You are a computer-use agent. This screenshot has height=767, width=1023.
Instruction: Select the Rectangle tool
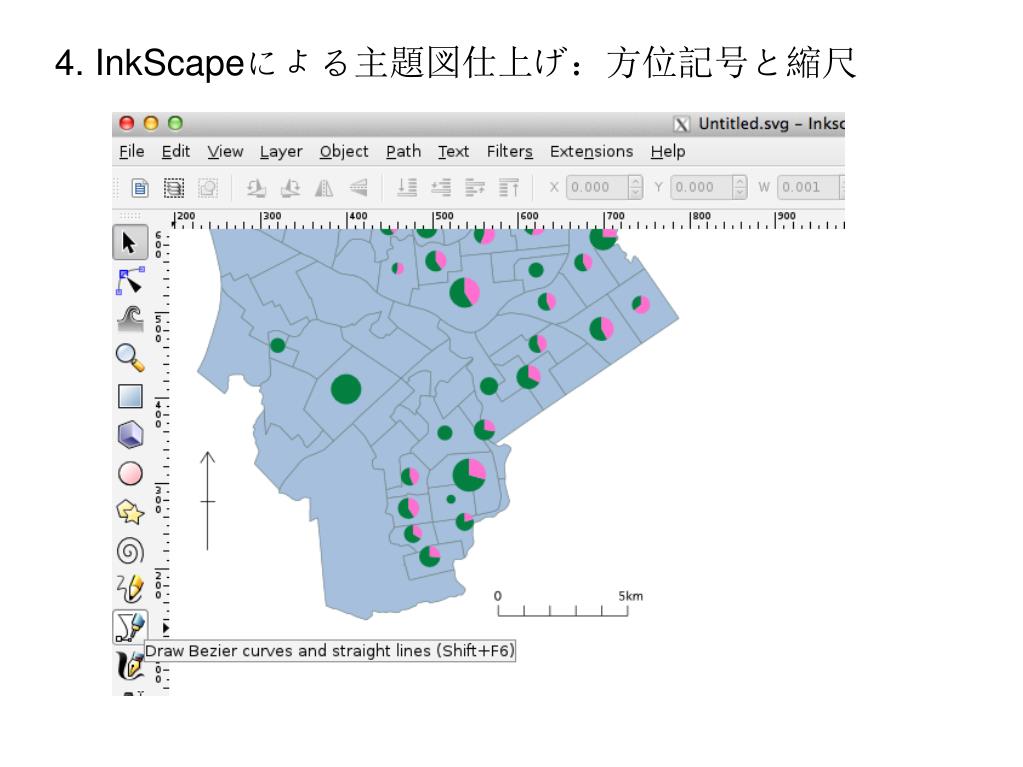130,396
